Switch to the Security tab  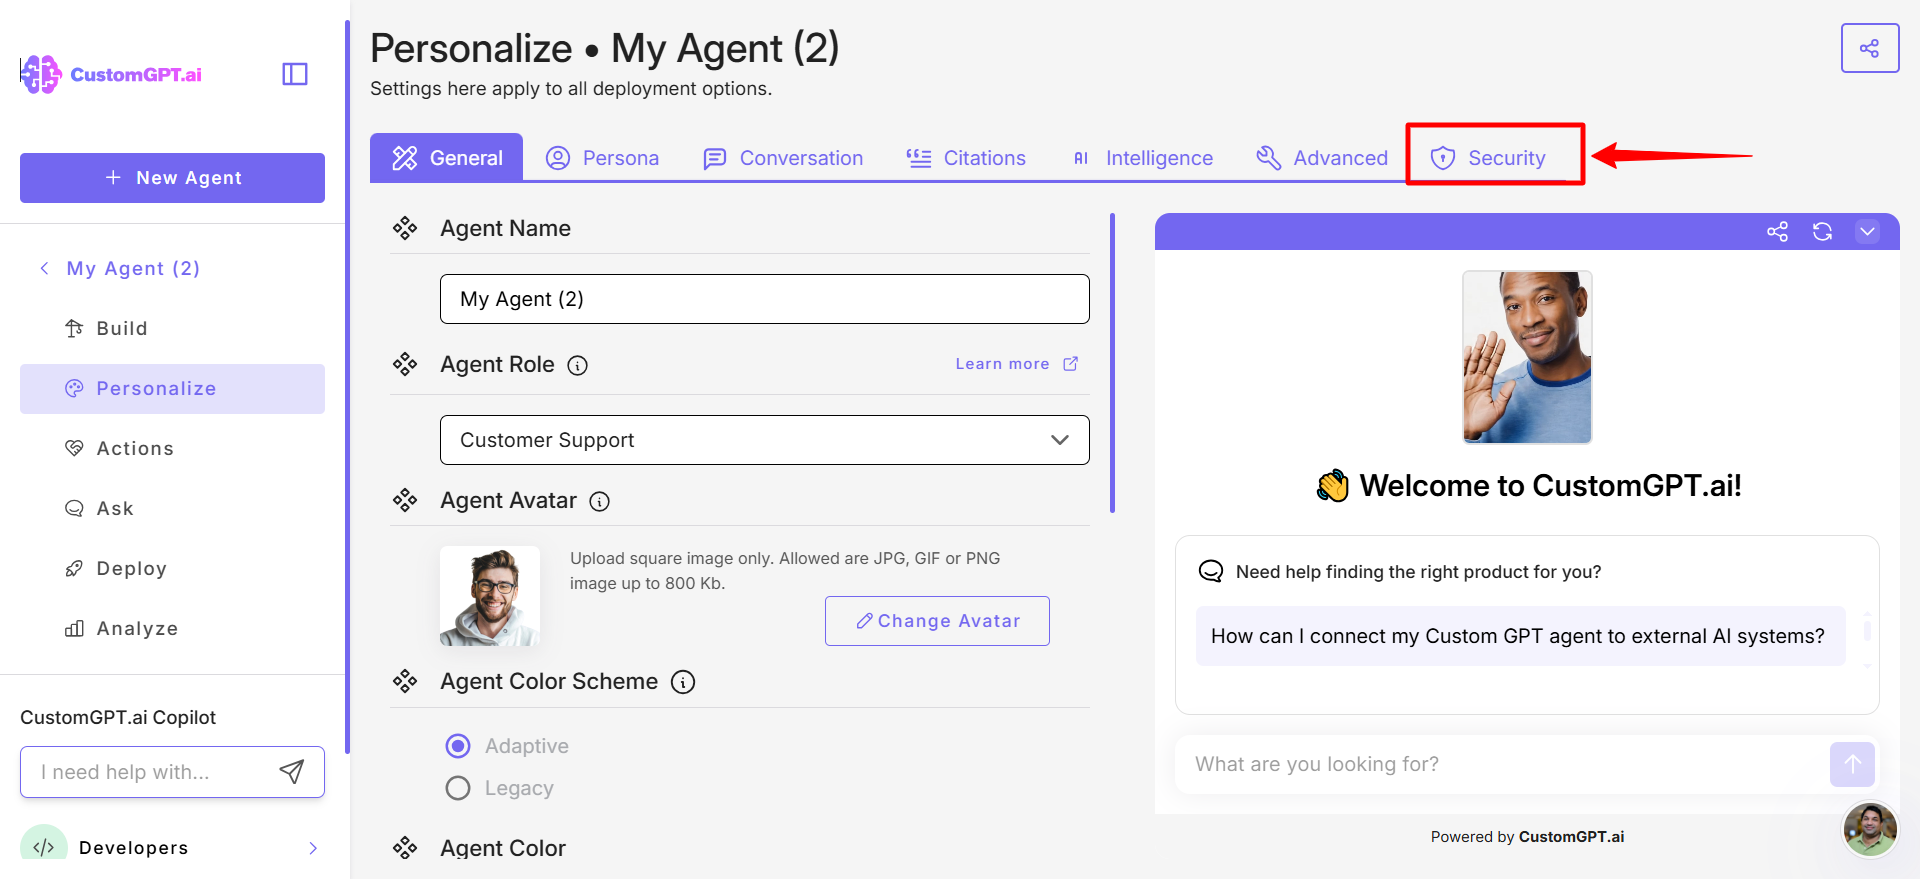coord(1488,158)
